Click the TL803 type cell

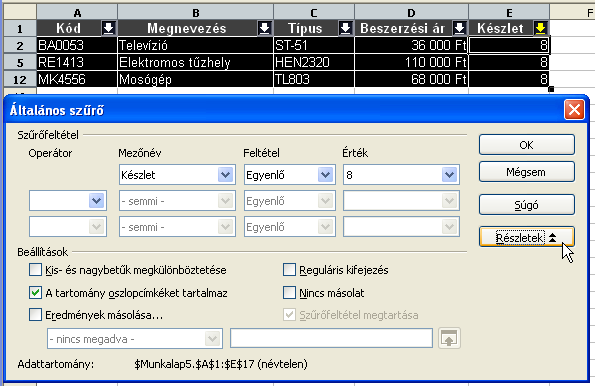314,79
